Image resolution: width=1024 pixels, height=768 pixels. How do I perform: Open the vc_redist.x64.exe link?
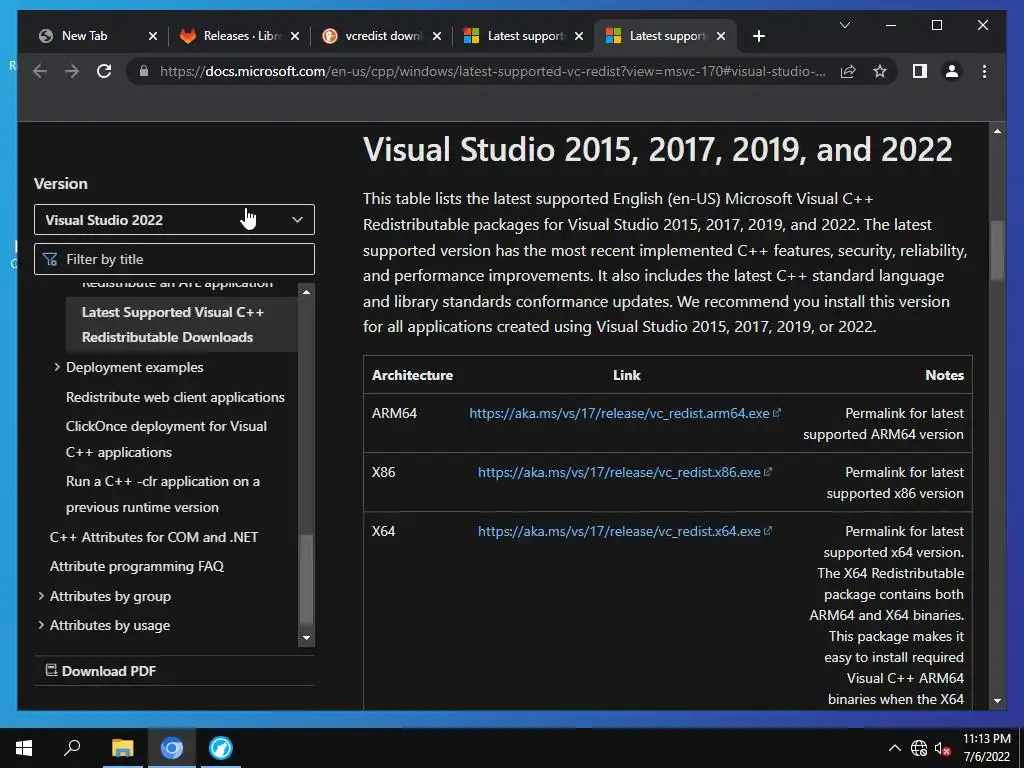(x=624, y=531)
